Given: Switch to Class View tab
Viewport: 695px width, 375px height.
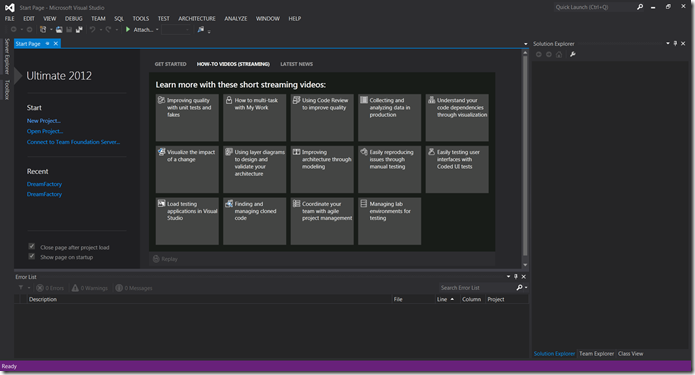Looking at the screenshot, I should pyautogui.click(x=630, y=354).
